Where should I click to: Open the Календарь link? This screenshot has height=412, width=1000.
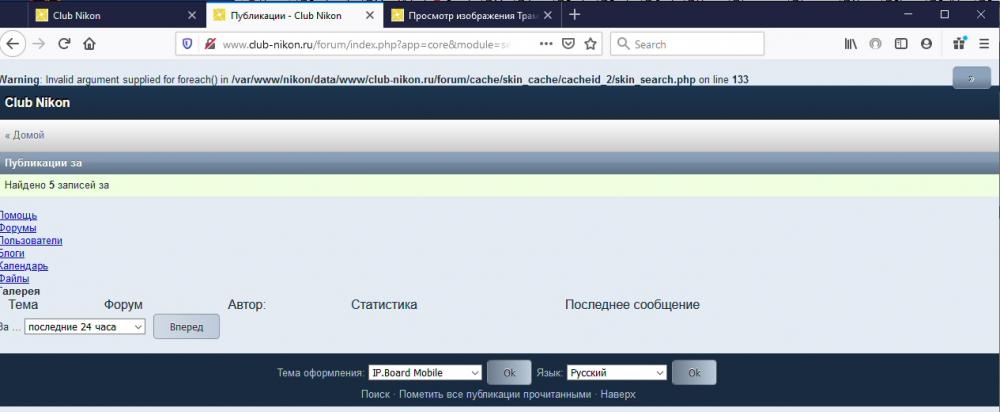click(24, 266)
